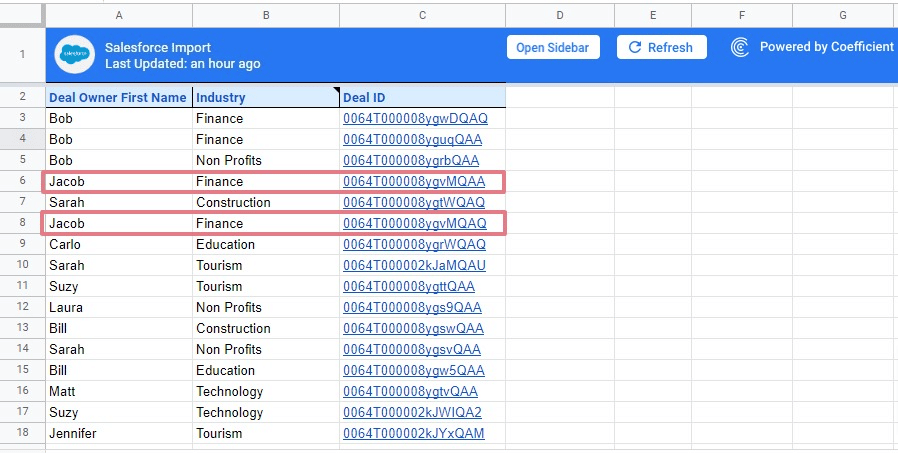
Task: Click the row 6 number header
Action: [x=22, y=181]
